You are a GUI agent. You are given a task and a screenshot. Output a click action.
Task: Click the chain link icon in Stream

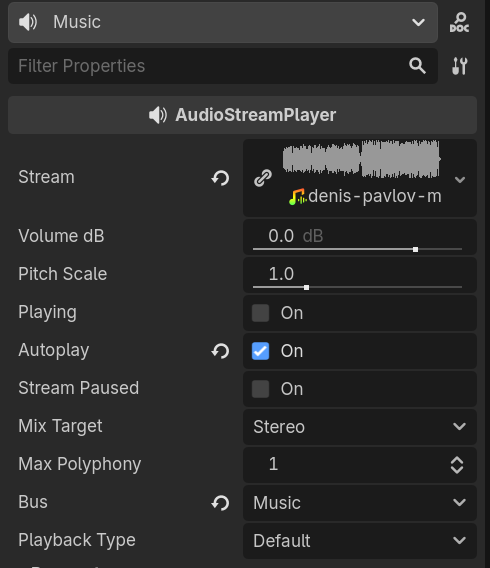(x=263, y=178)
